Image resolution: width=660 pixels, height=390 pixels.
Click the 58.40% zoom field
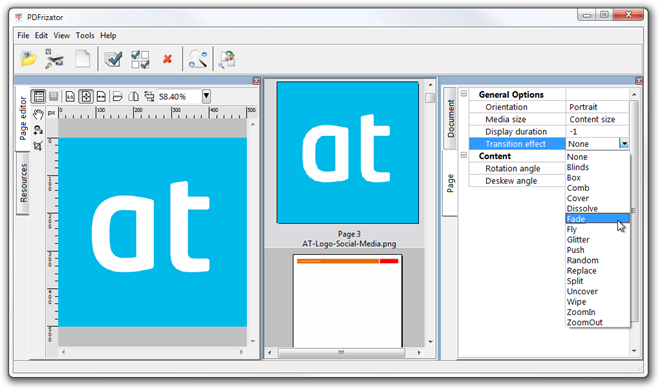180,96
